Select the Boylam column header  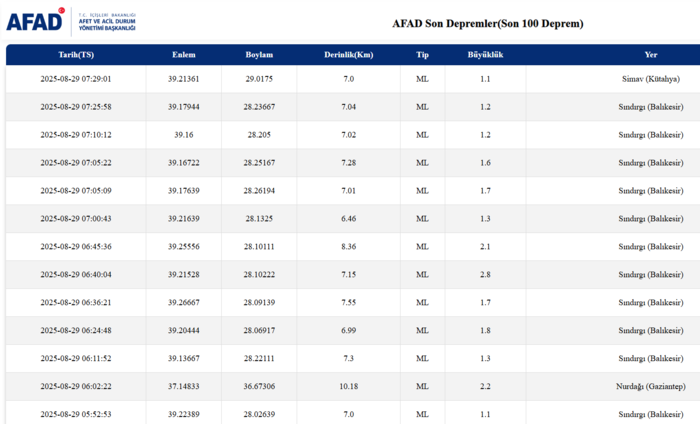coord(259,55)
